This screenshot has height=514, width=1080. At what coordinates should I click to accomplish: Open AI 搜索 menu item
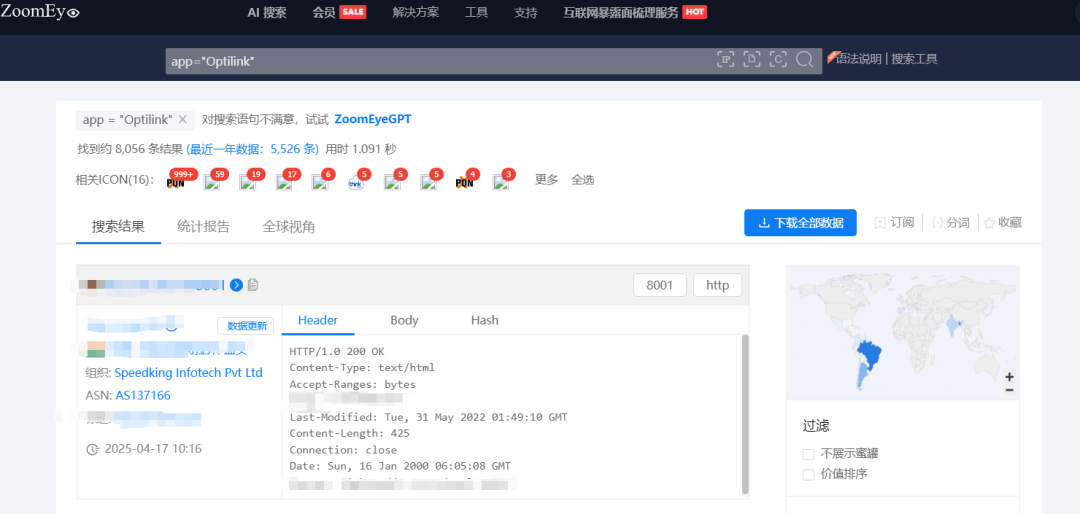pyautogui.click(x=267, y=12)
